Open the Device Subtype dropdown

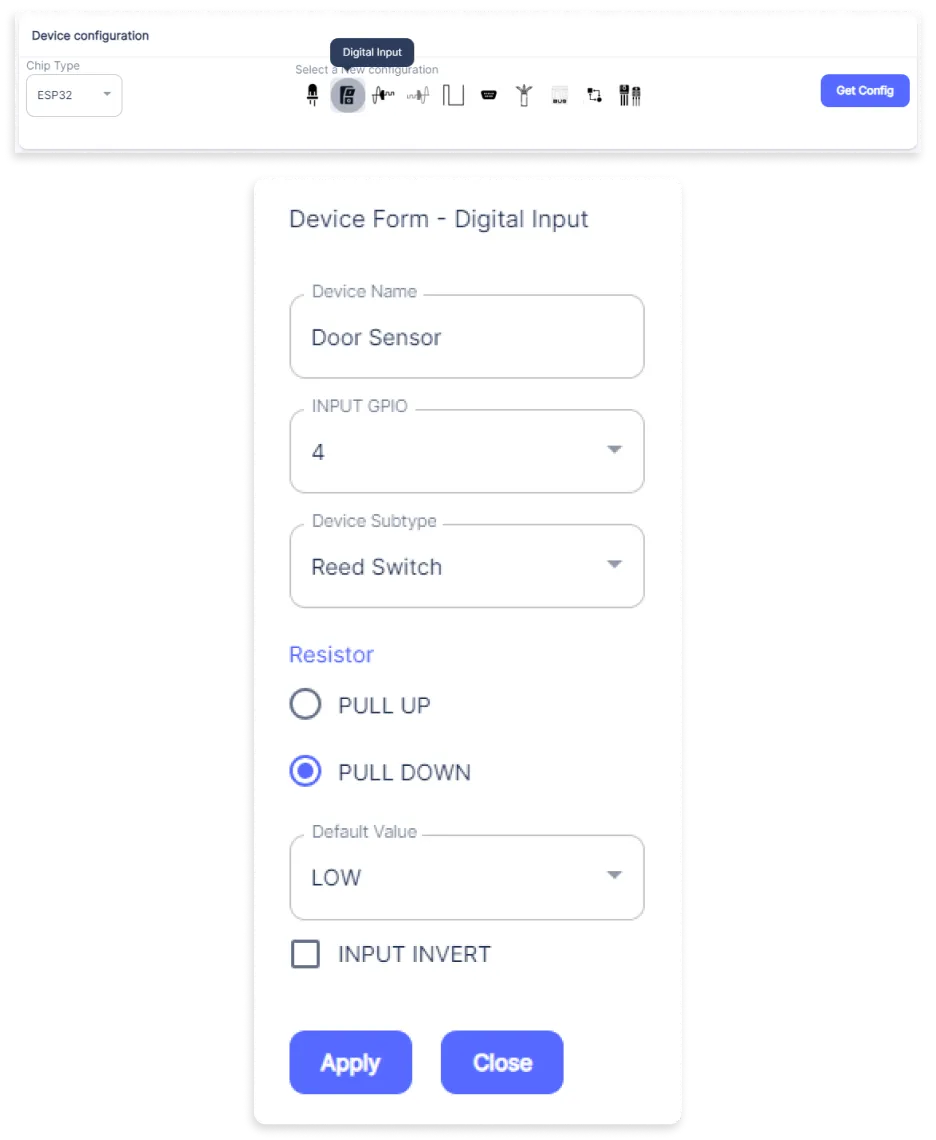click(467, 567)
